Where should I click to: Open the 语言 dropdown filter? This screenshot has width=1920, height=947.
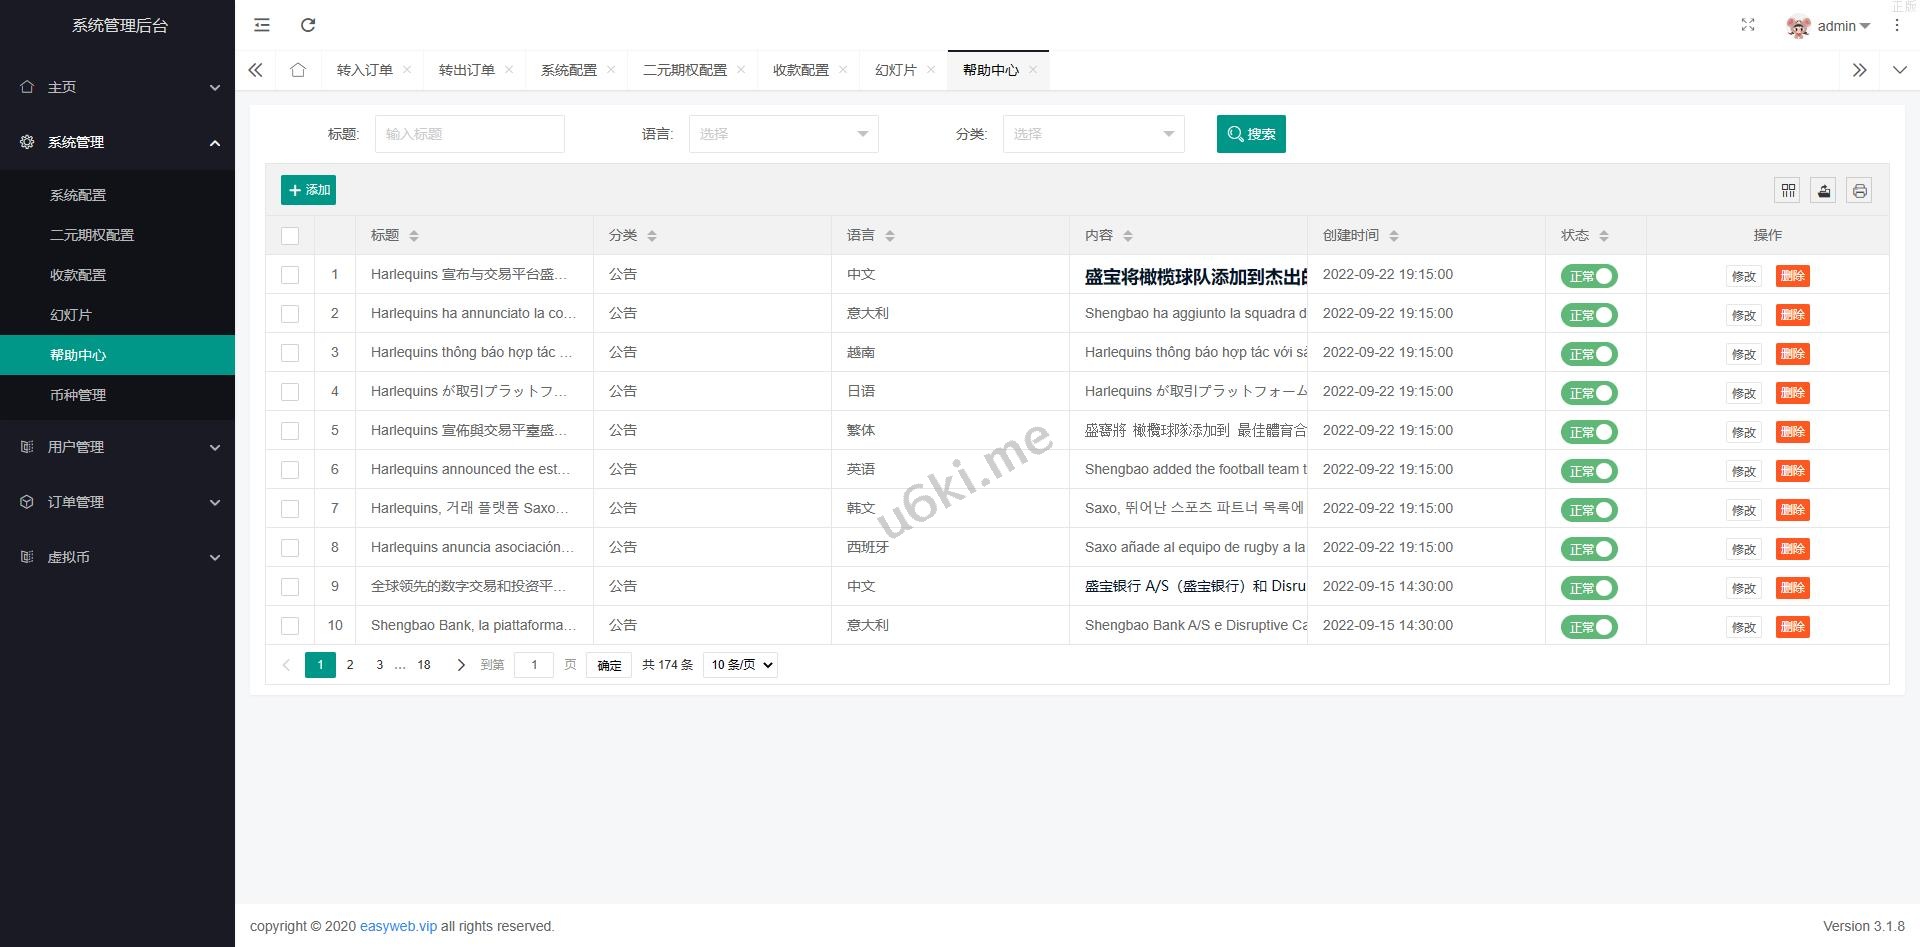coord(783,134)
